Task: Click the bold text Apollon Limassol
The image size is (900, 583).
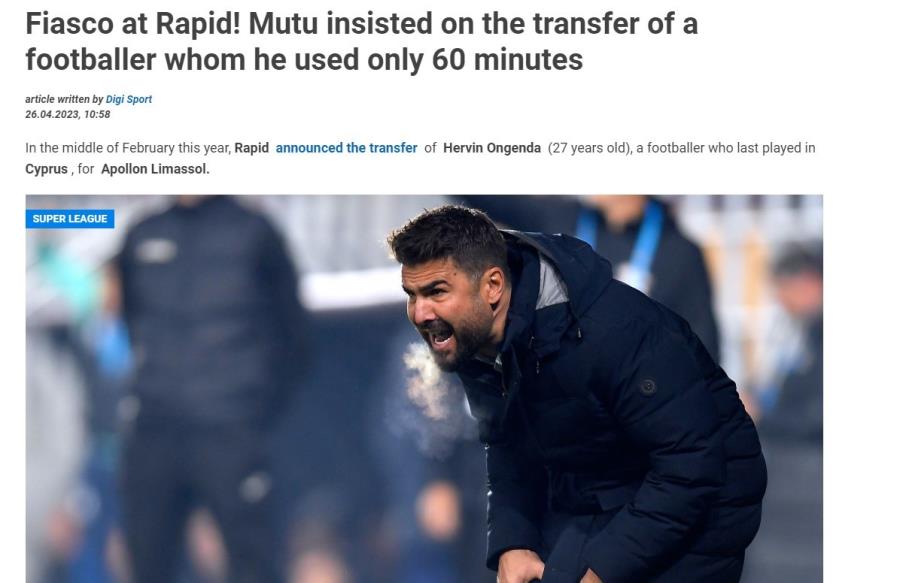Action: [156, 169]
